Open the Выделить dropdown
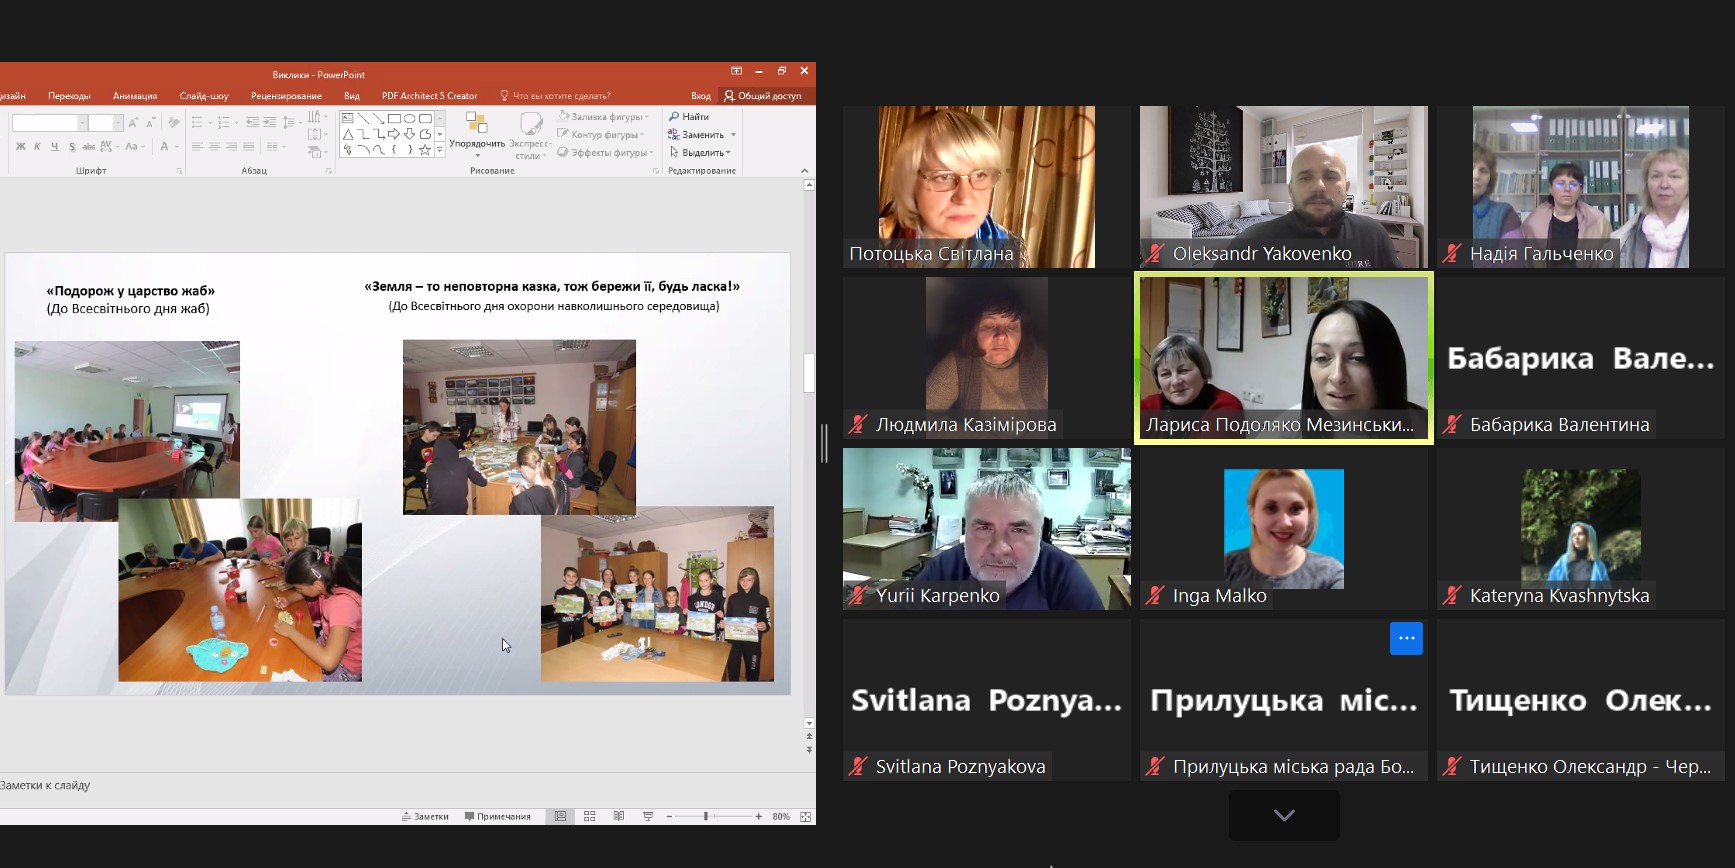This screenshot has width=1735, height=868. tap(700, 153)
